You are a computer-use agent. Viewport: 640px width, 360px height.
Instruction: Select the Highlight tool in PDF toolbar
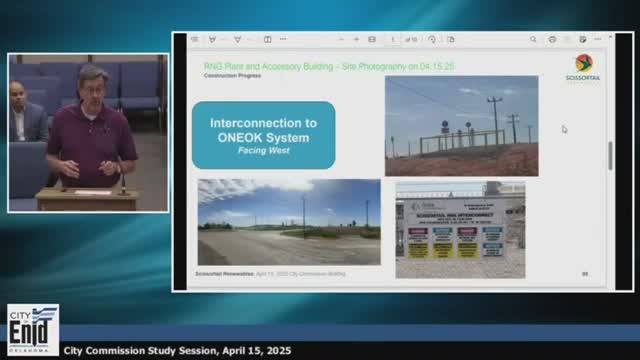tap(237, 39)
